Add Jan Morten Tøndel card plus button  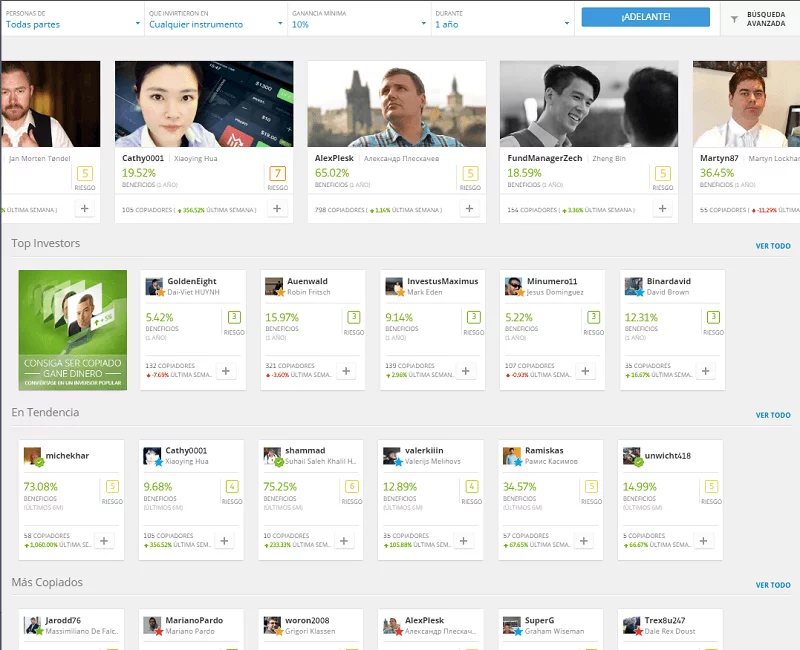[x=85, y=208]
